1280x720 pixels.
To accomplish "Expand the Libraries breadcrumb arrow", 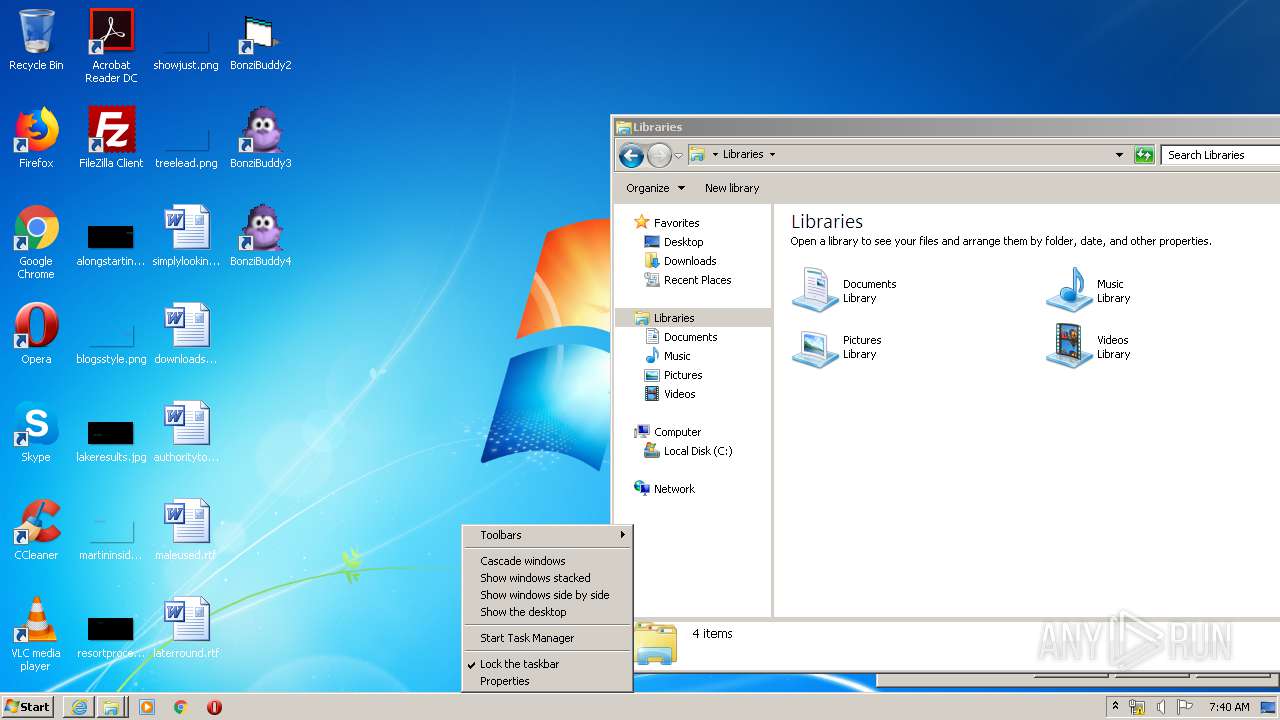I will click(772, 155).
